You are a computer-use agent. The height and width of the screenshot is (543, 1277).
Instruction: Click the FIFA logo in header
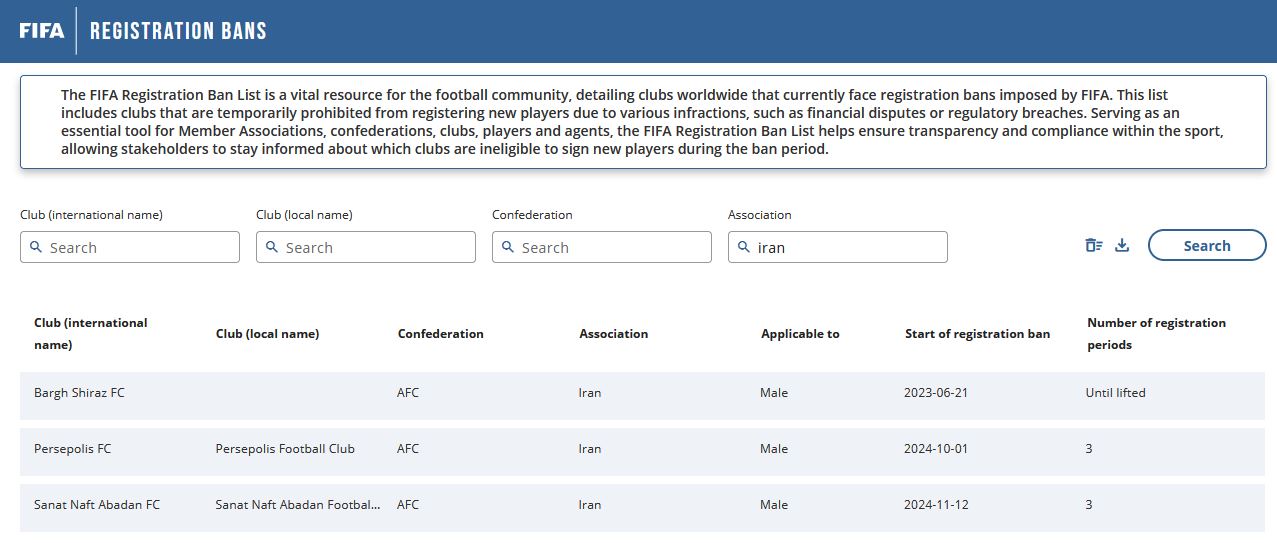(41, 30)
